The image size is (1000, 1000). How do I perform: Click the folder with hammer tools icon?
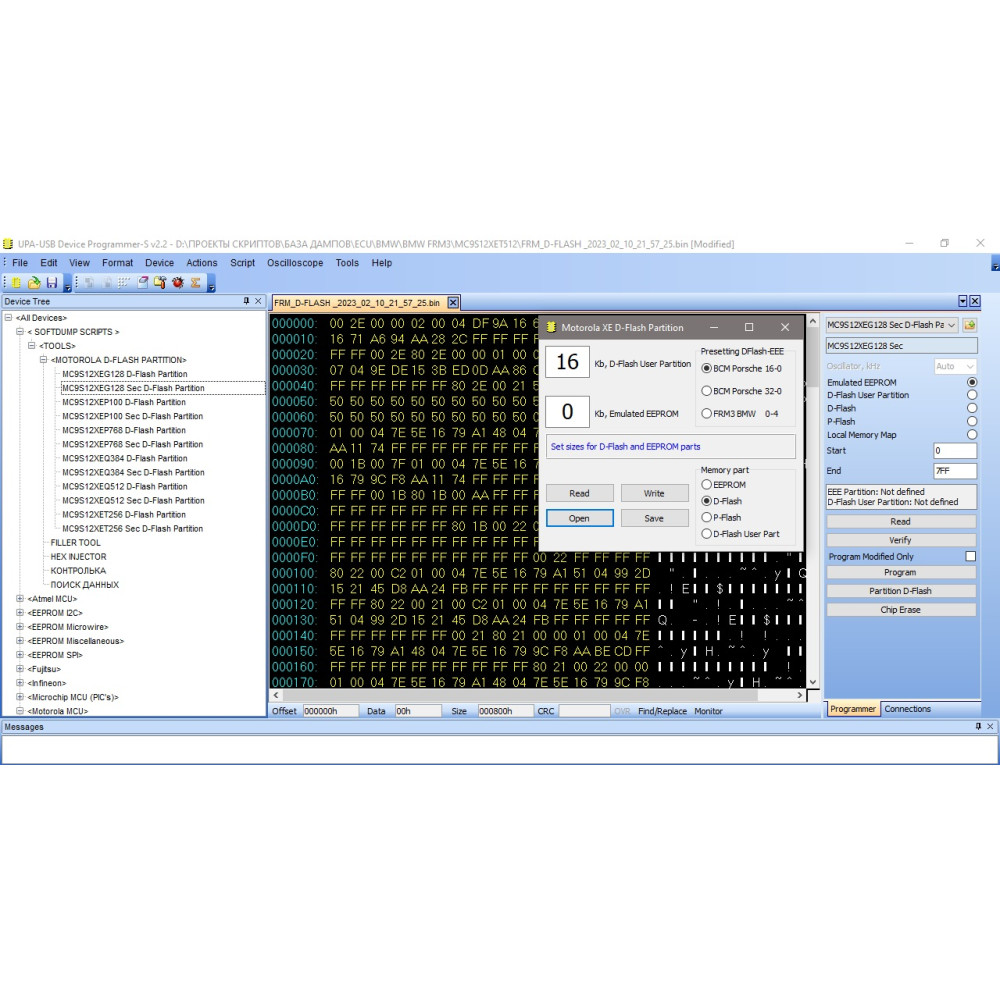pyautogui.click(x=160, y=283)
